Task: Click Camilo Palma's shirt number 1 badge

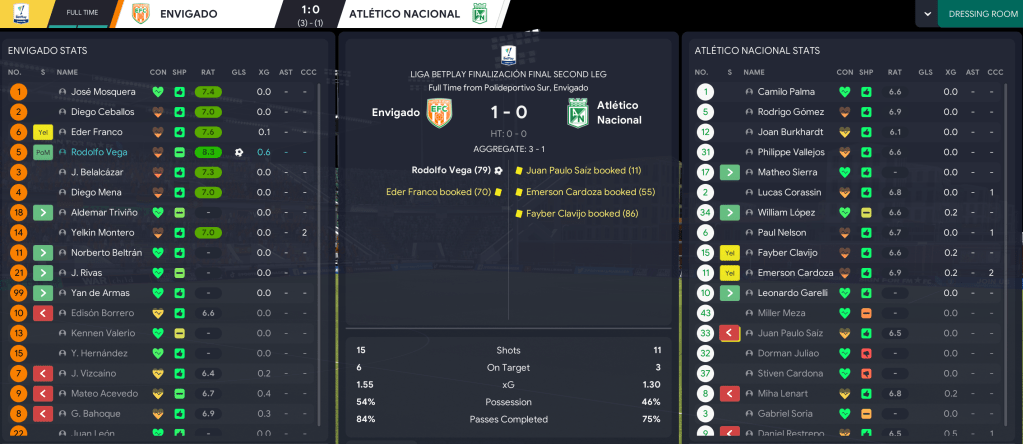Action: click(x=705, y=92)
